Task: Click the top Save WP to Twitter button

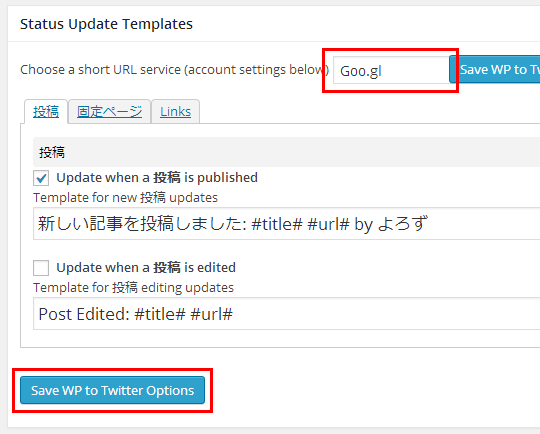Action: 495,70
